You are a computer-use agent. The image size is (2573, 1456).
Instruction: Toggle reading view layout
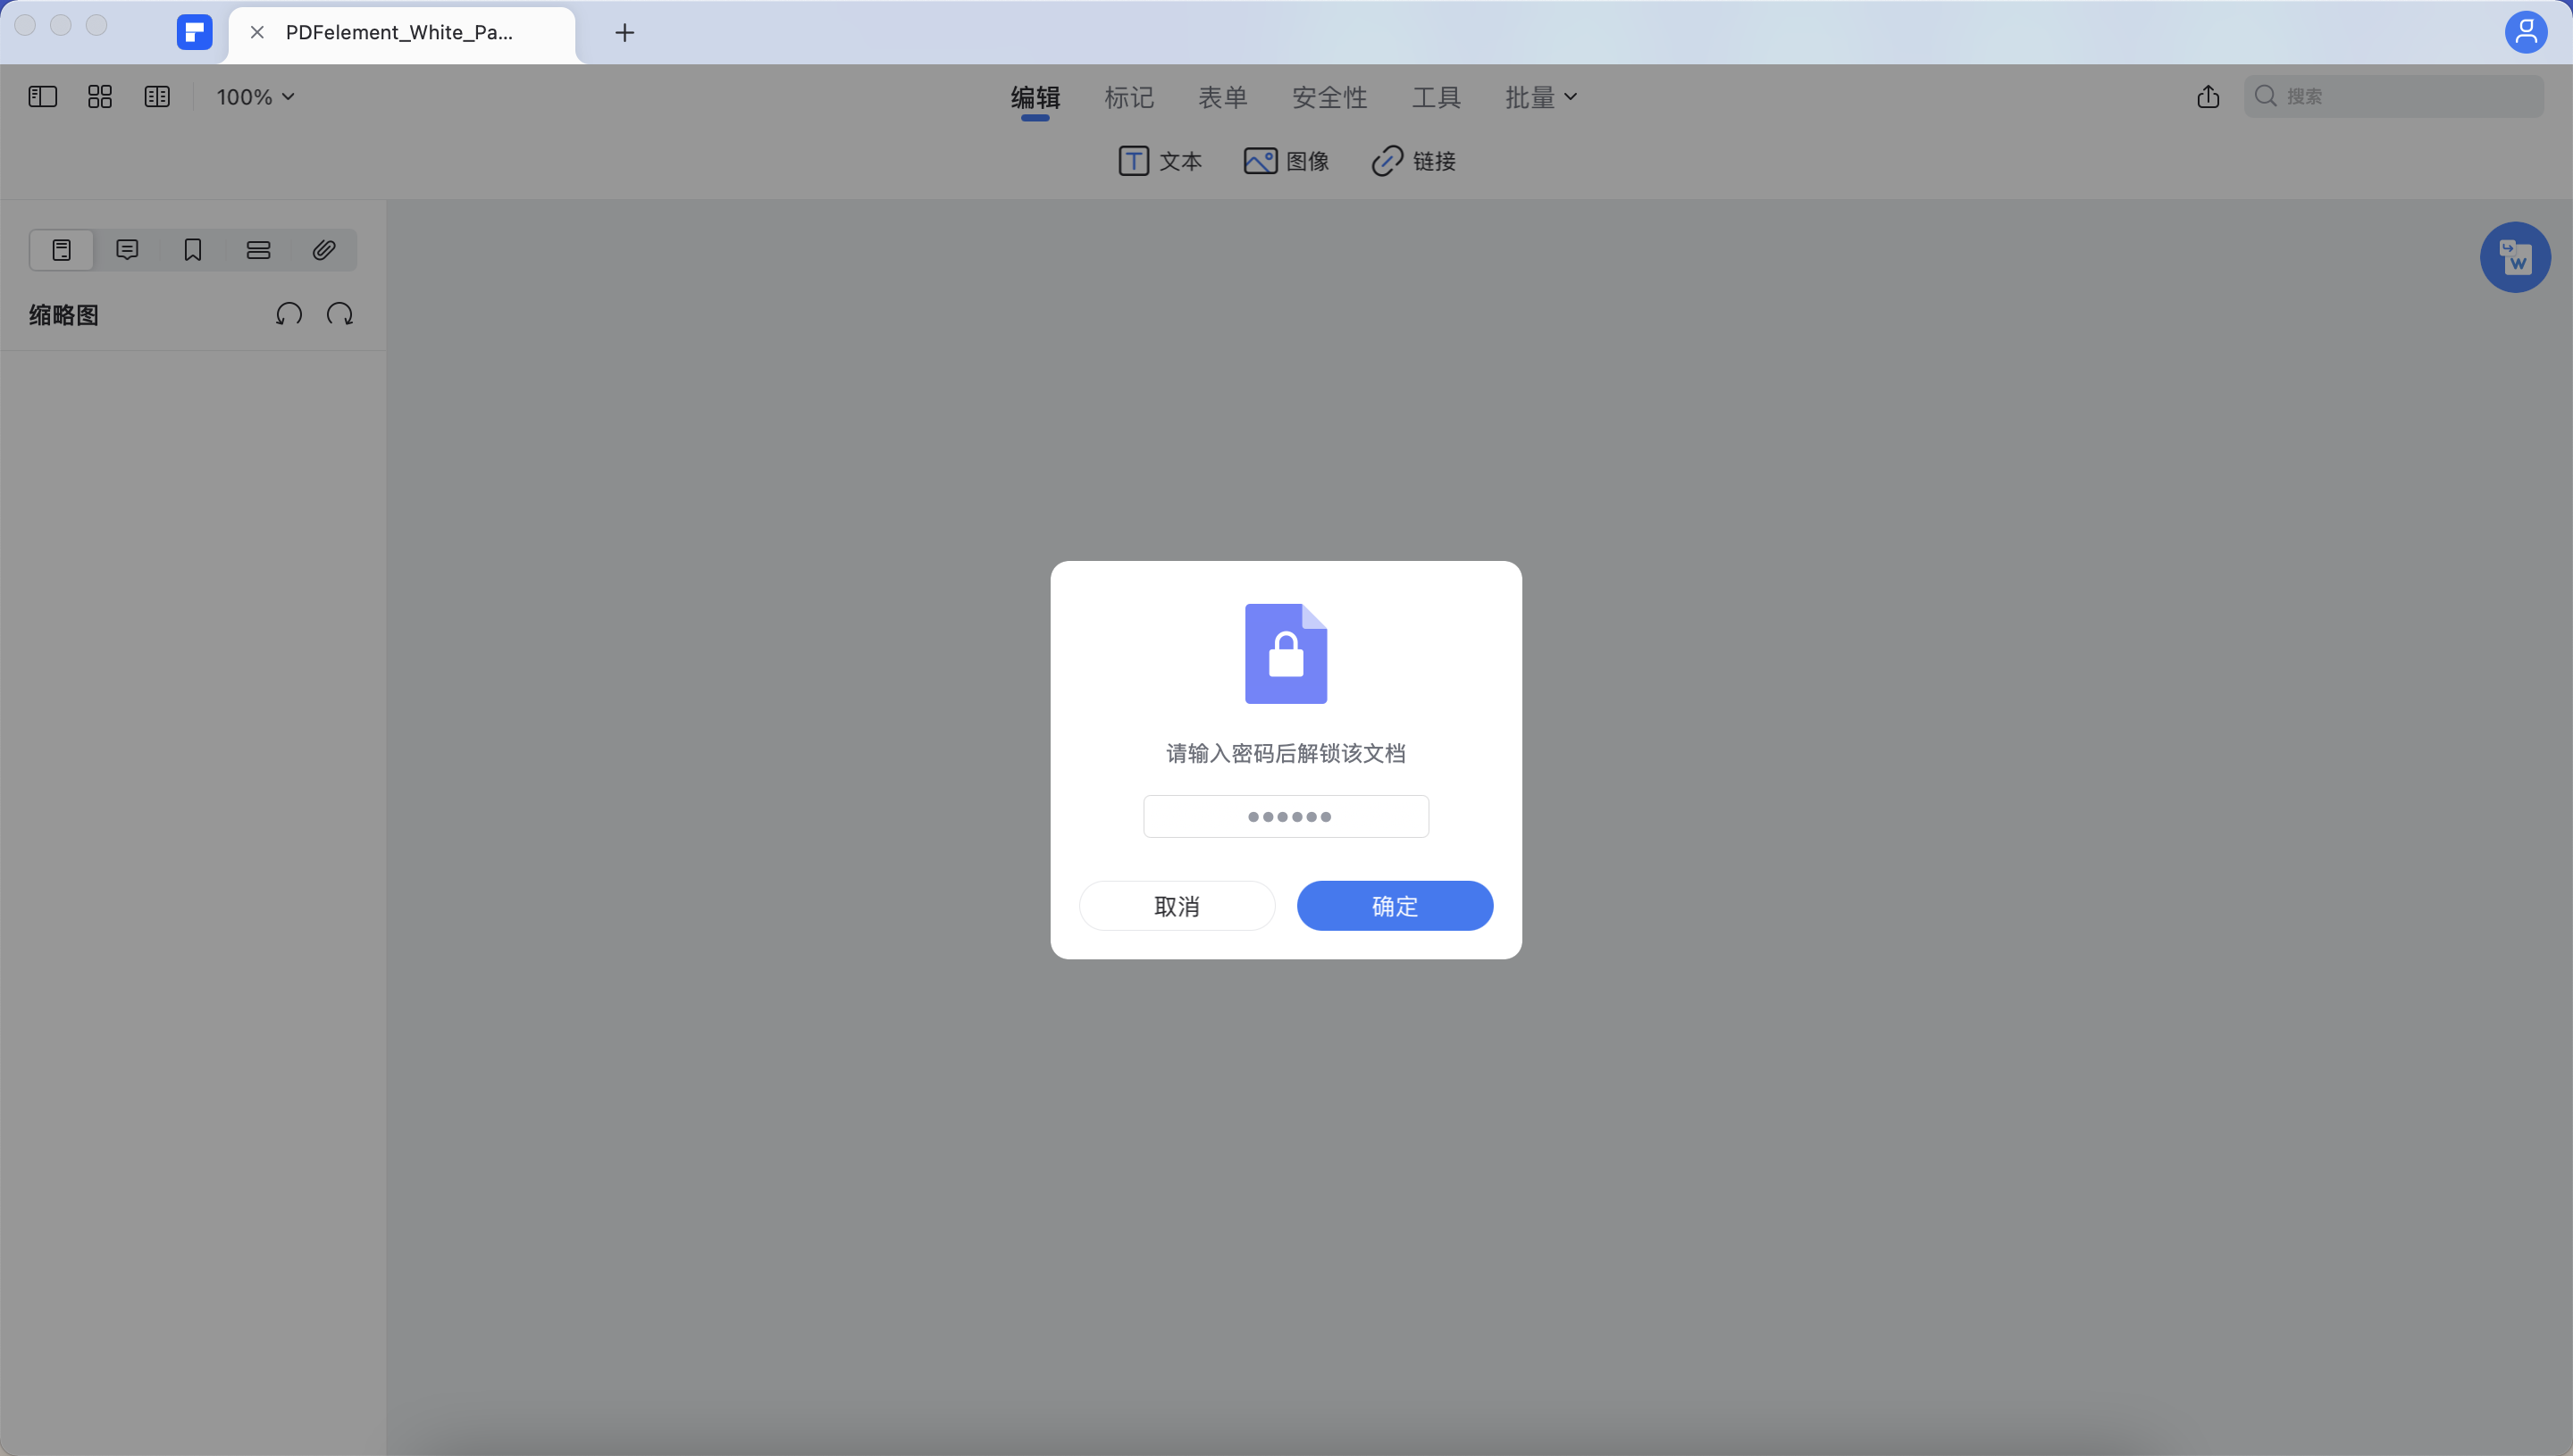click(158, 96)
